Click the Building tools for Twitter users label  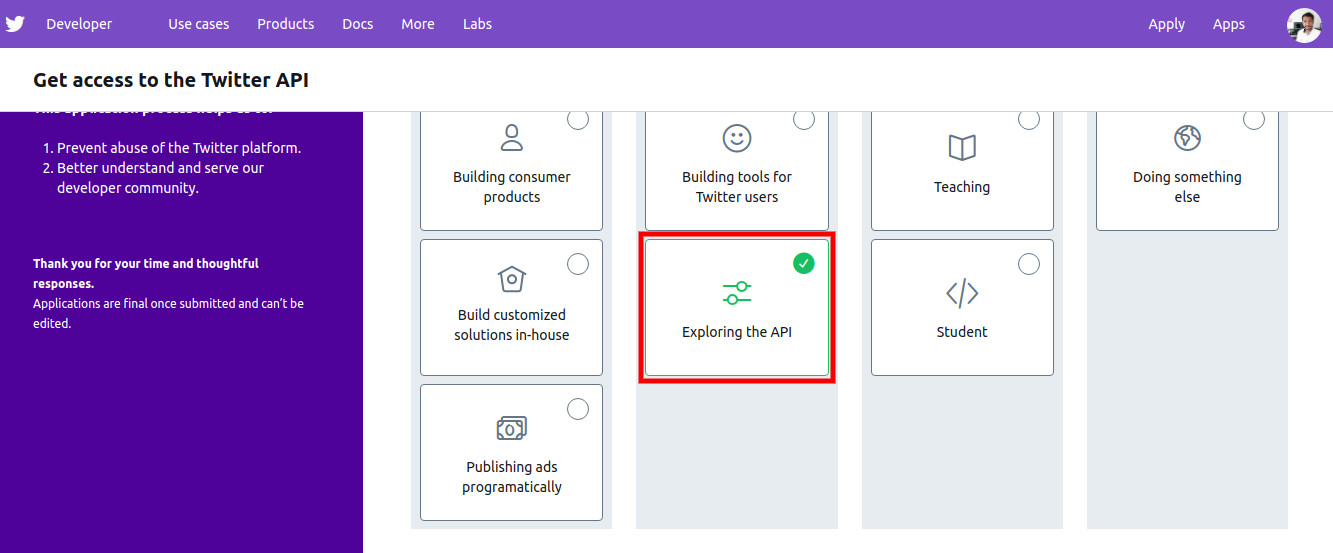click(737, 187)
